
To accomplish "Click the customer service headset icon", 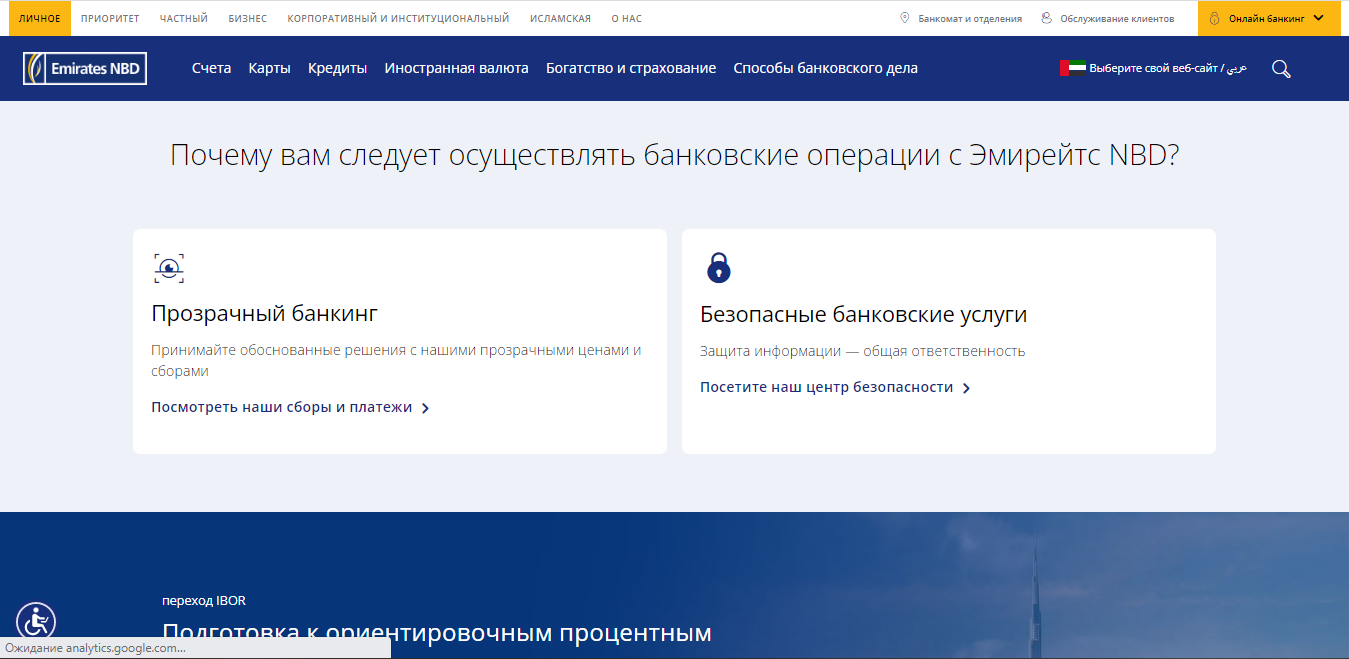I will [1046, 18].
